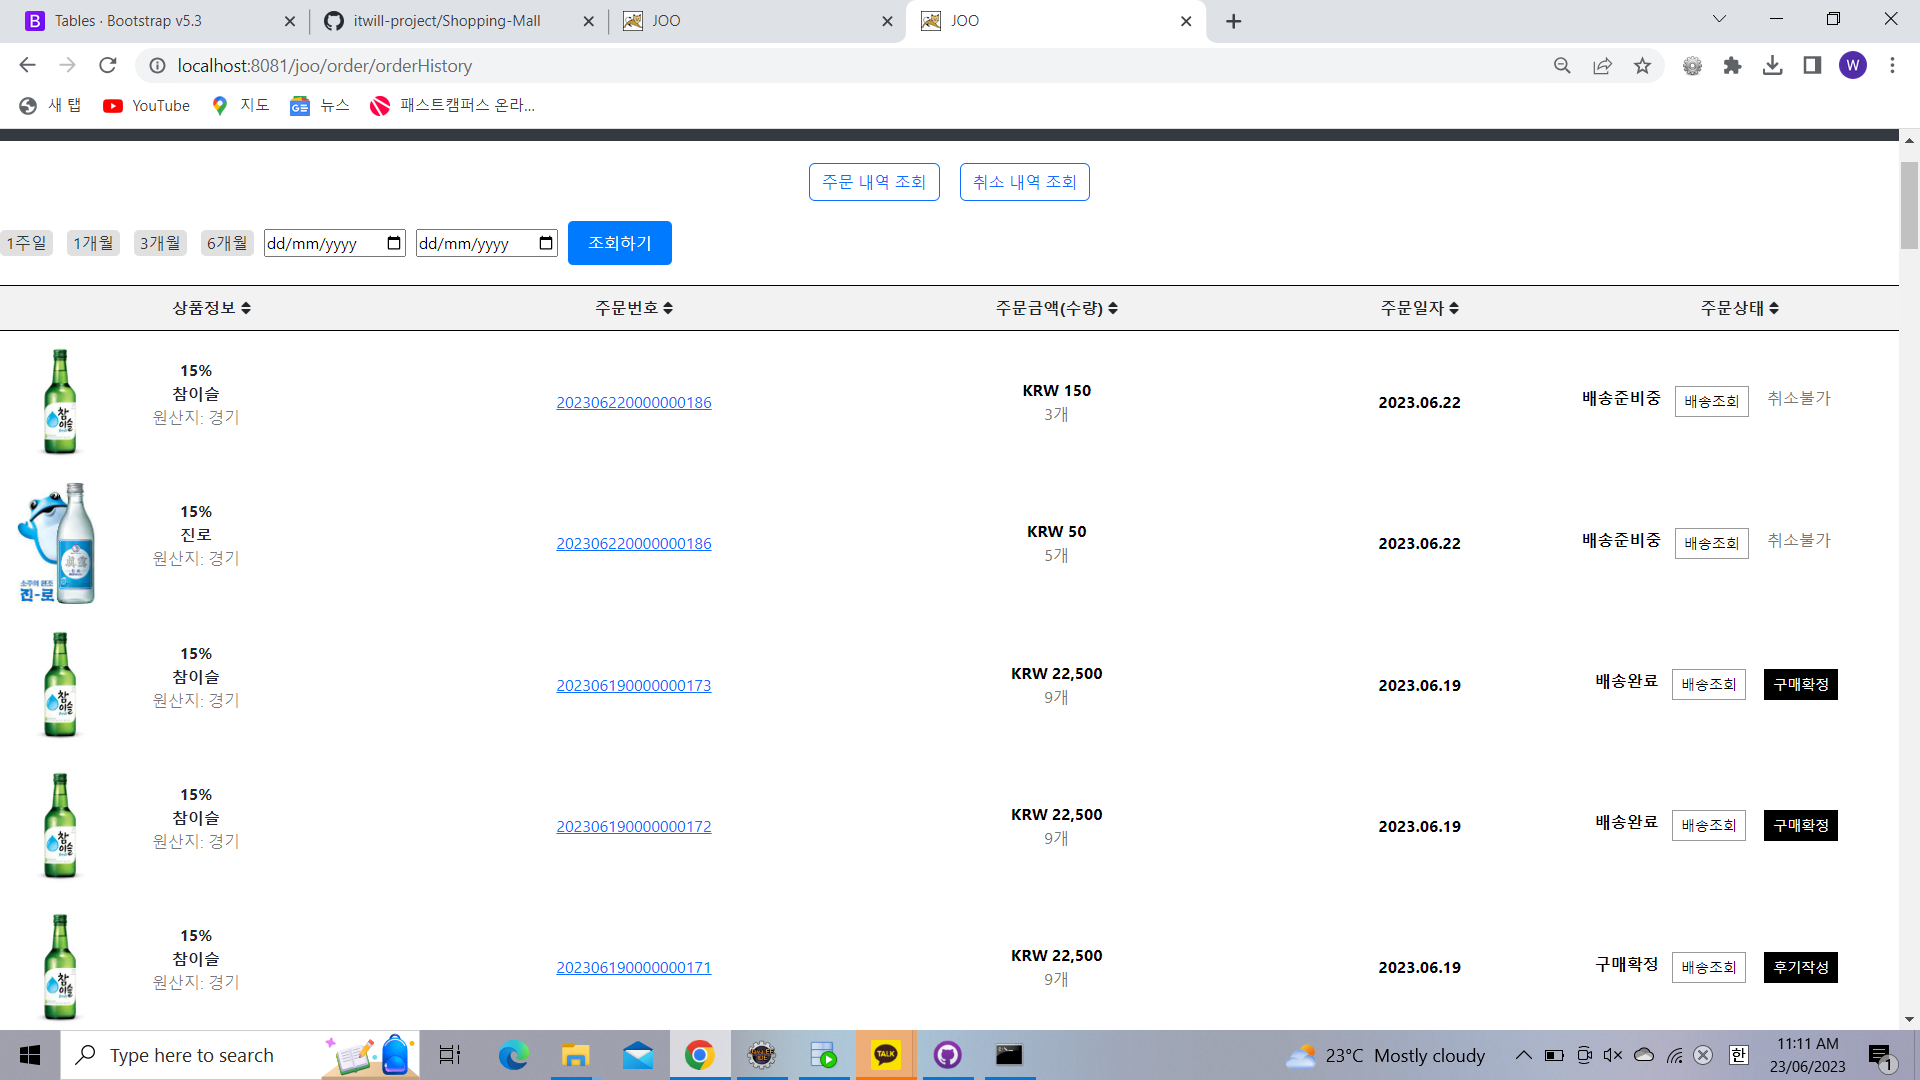Click the 조회하기 search button
This screenshot has width=1920, height=1080.
pos(619,243)
